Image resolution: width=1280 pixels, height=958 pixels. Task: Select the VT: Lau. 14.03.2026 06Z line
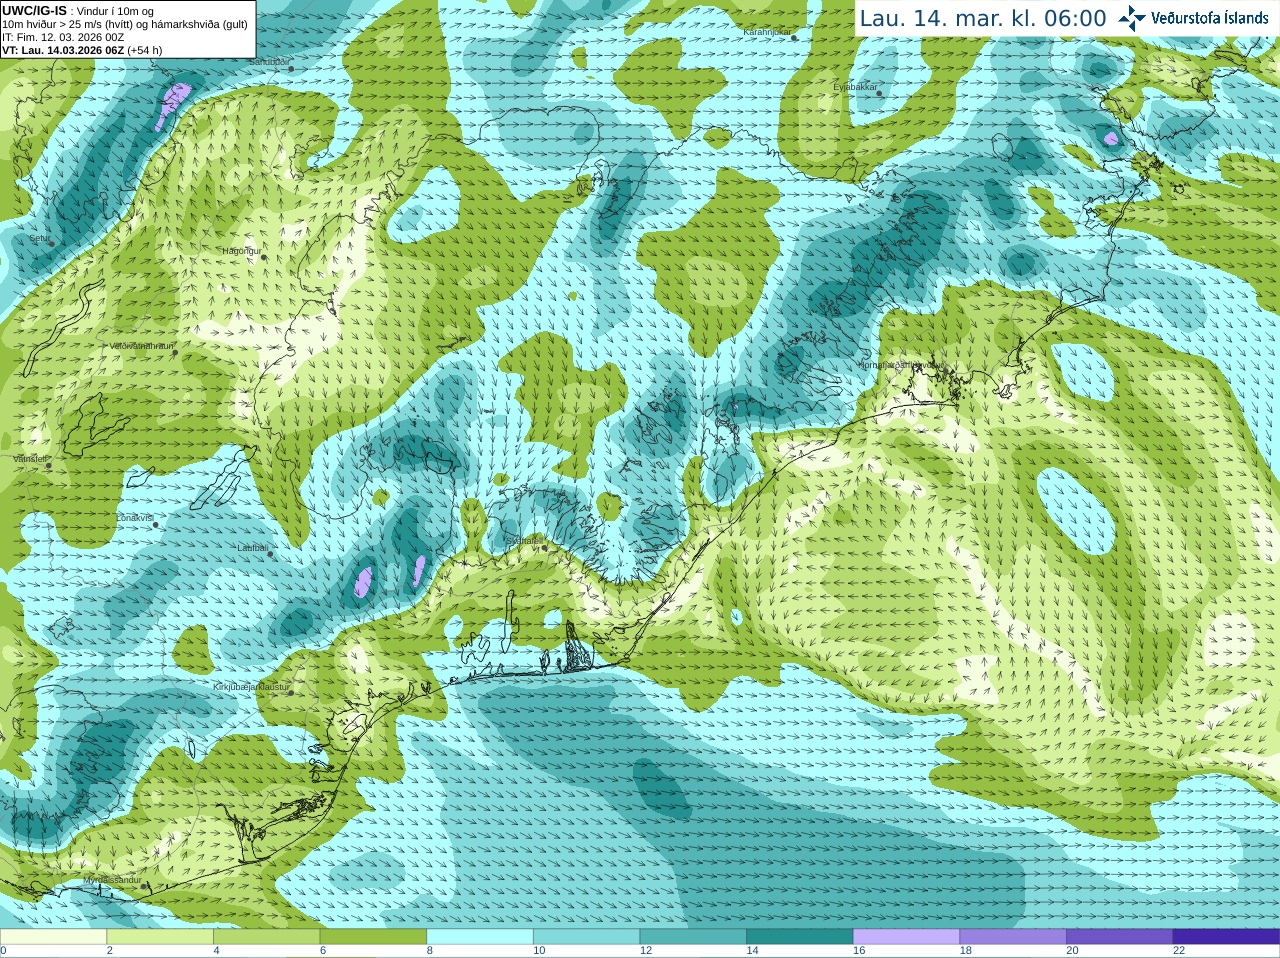coord(82,50)
